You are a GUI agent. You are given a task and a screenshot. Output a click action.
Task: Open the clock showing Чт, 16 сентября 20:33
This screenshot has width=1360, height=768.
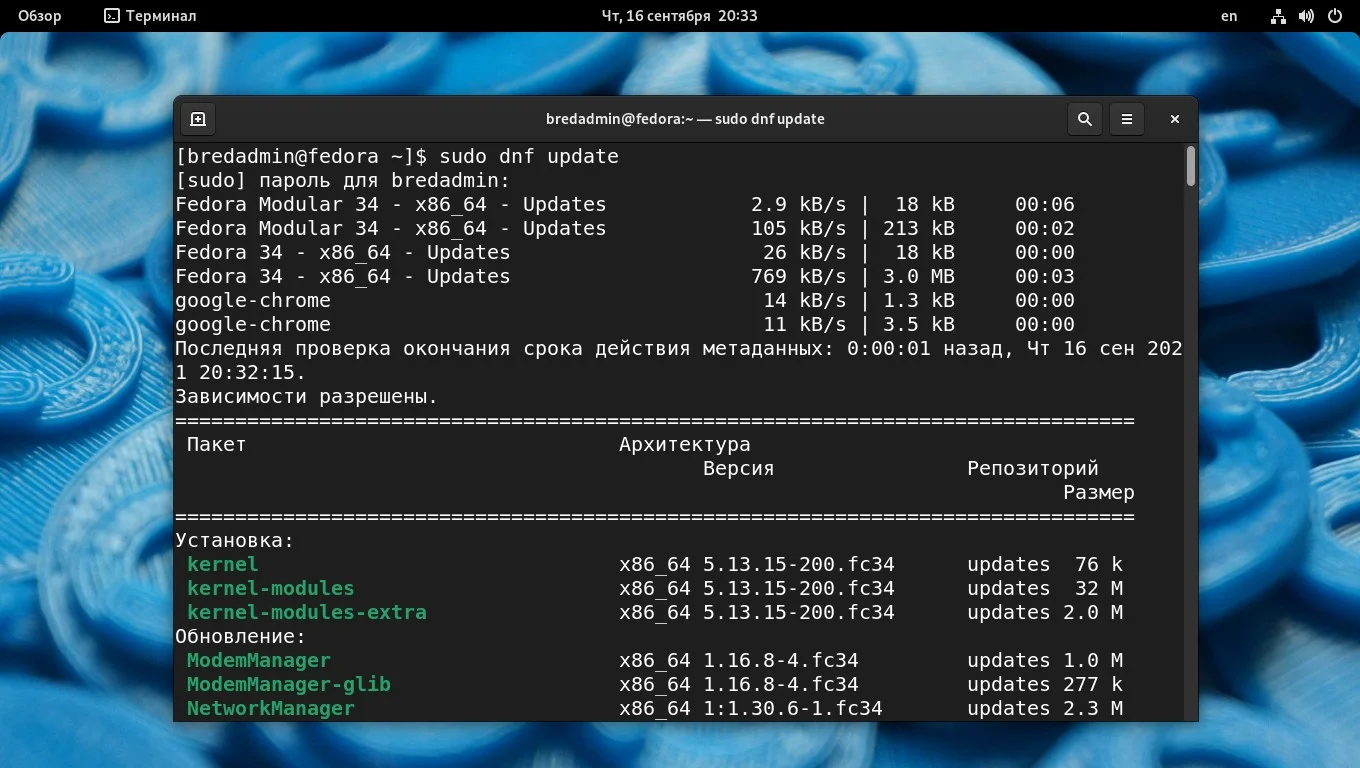pyautogui.click(x=679, y=16)
